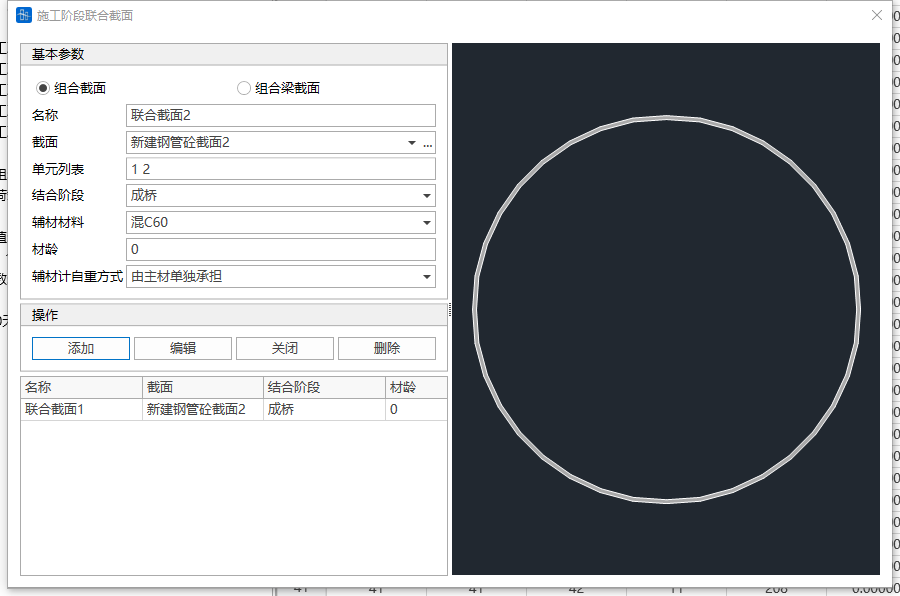
Task: Click the 结合阶段 column header
Action: coord(325,388)
